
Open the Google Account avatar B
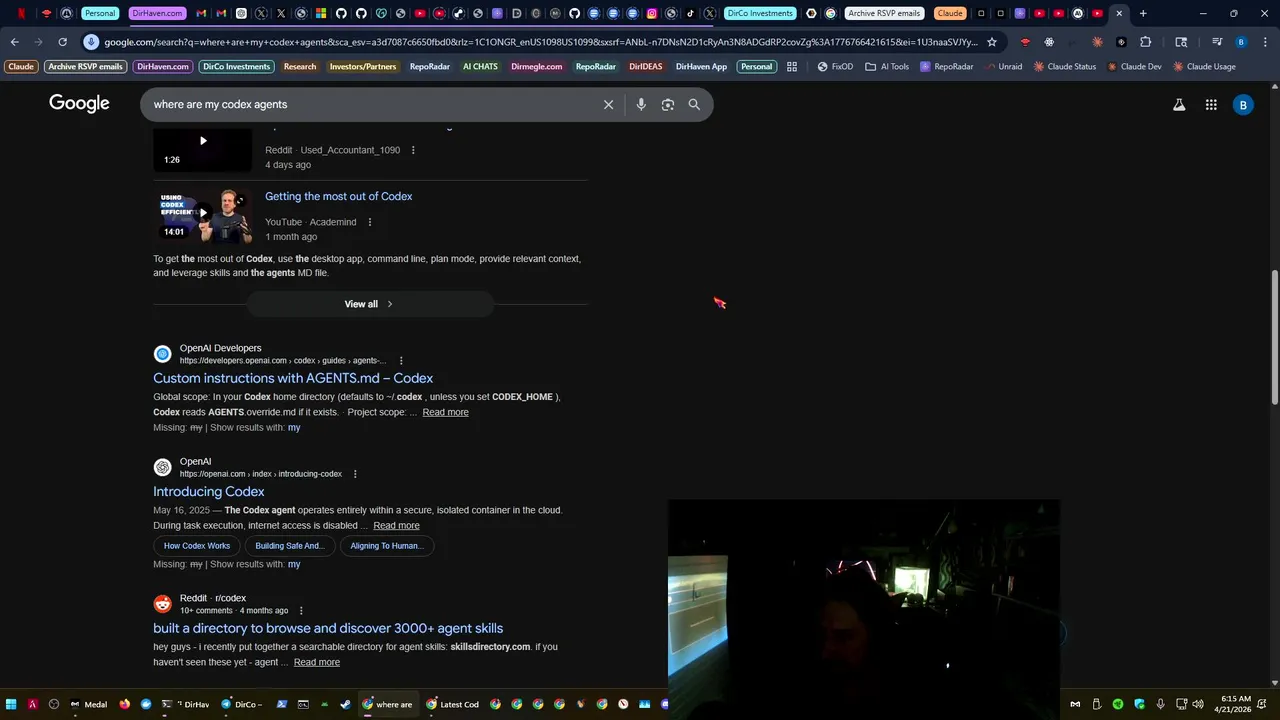pyautogui.click(x=1243, y=104)
